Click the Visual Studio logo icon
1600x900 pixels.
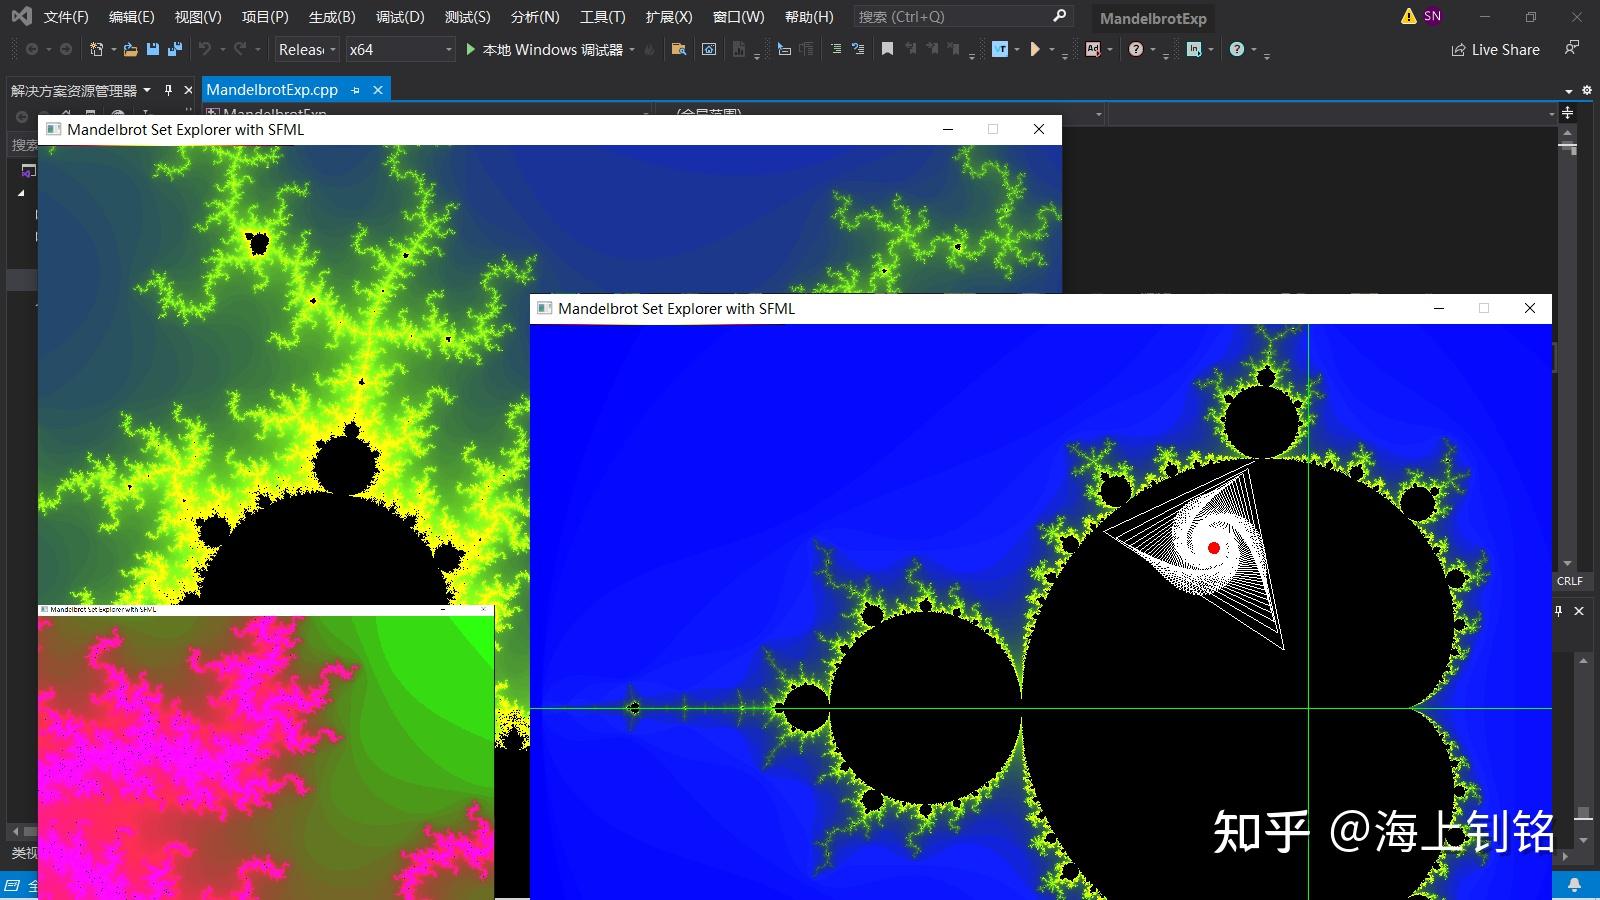pyautogui.click(x=21, y=16)
